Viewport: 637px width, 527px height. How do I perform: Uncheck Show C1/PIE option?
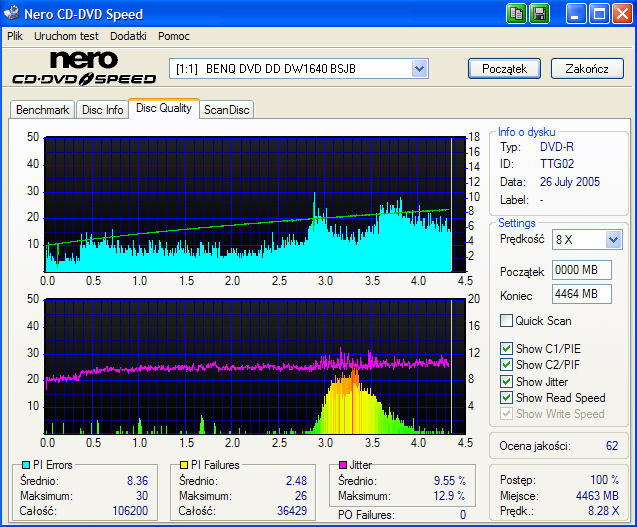point(506,349)
